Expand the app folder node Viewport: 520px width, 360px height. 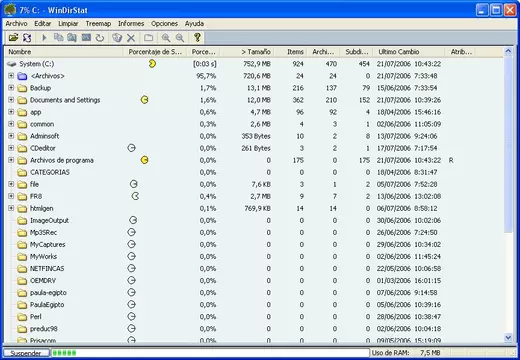(x=11, y=112)
